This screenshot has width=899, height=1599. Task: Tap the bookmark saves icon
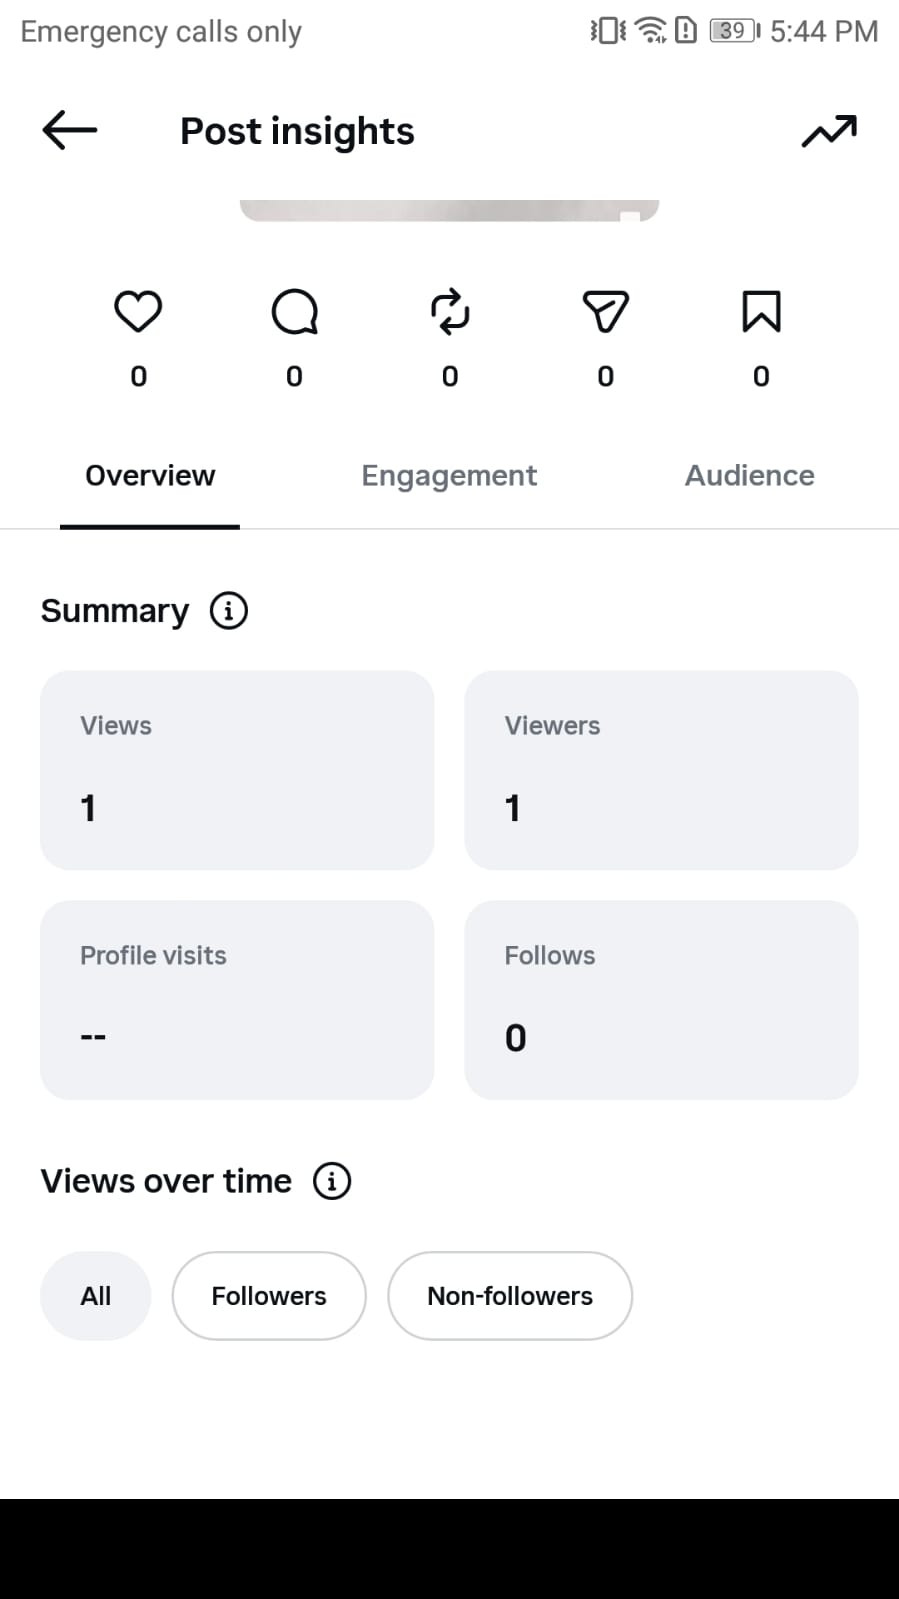(761, 311)
